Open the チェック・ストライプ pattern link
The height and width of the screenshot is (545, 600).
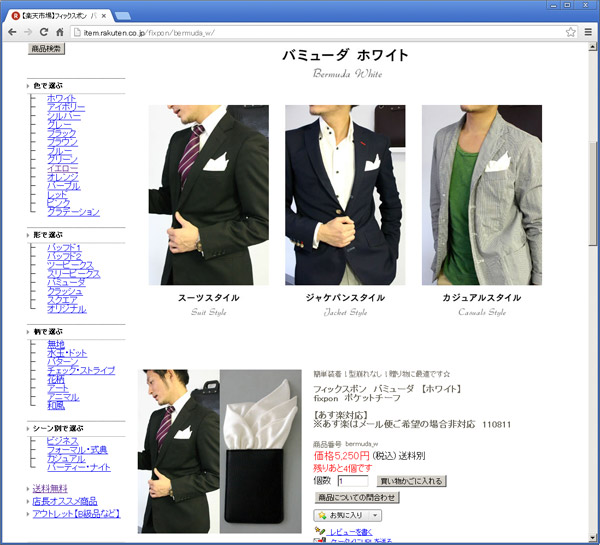coord(81,370)
